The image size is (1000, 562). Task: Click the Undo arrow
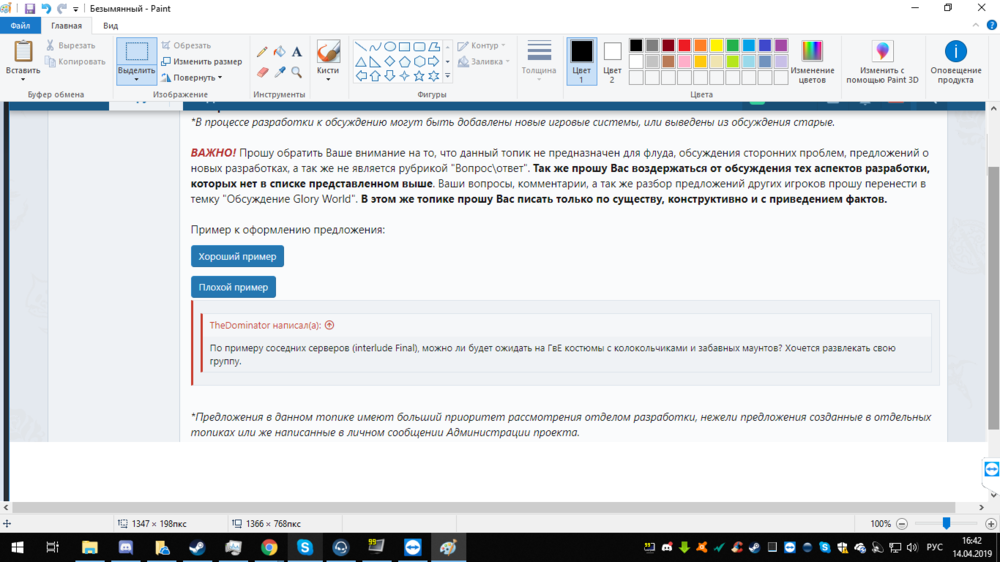[46, 8]
